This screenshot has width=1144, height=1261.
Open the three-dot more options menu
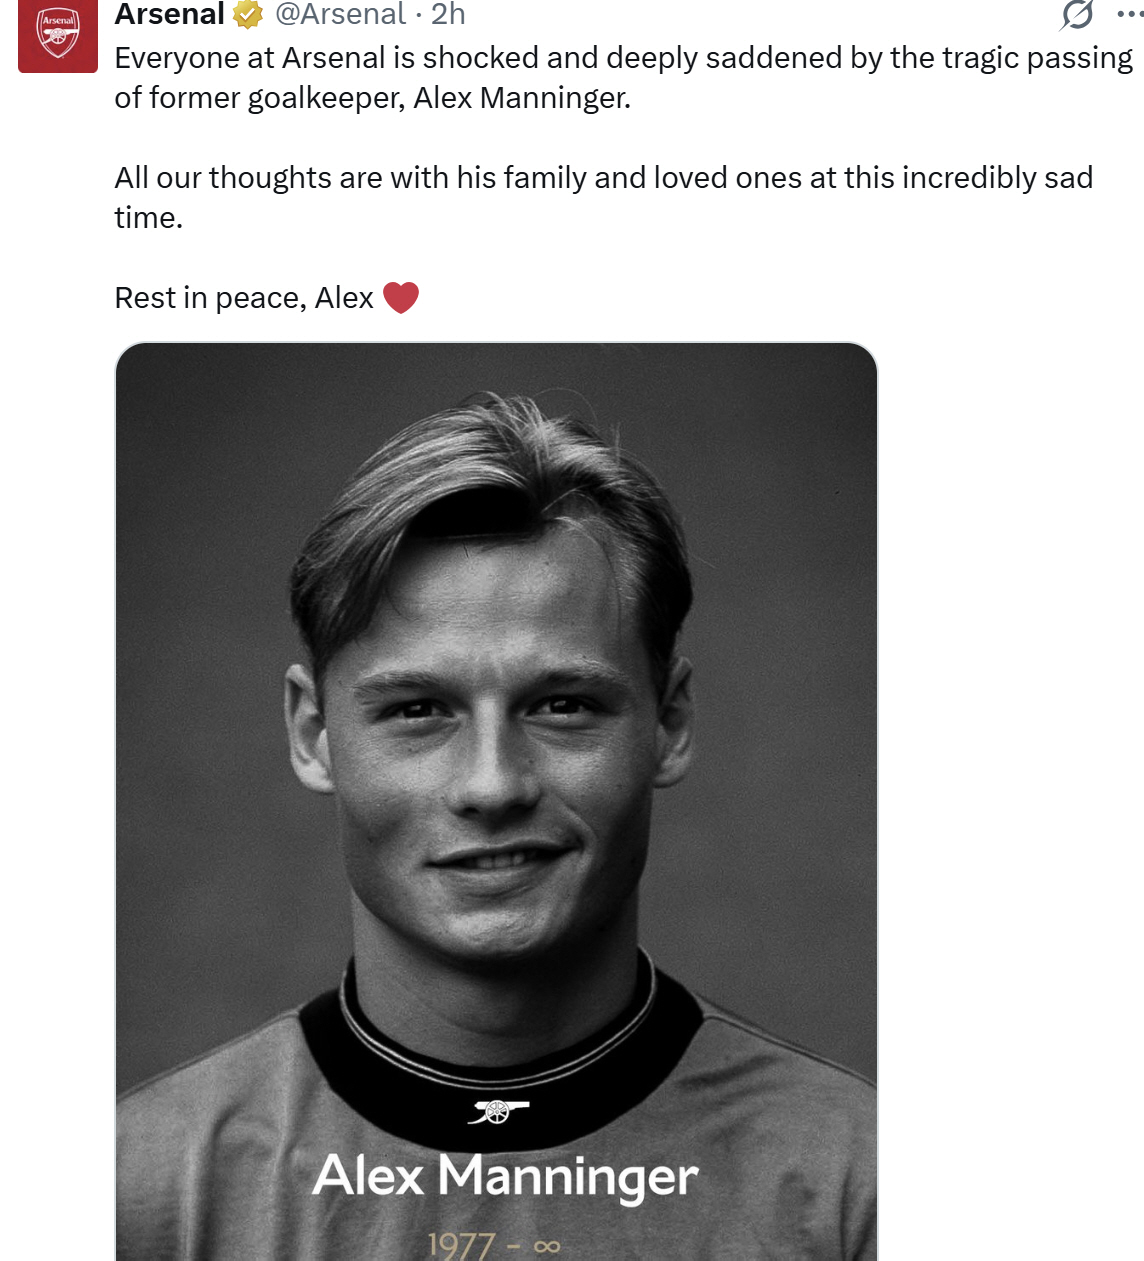coord(1130,14)
